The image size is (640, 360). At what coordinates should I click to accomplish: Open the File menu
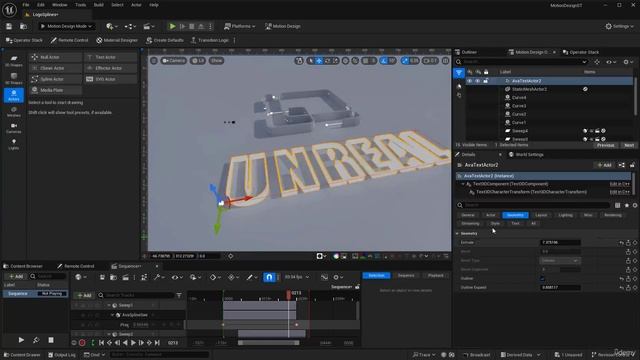point(26,5)
